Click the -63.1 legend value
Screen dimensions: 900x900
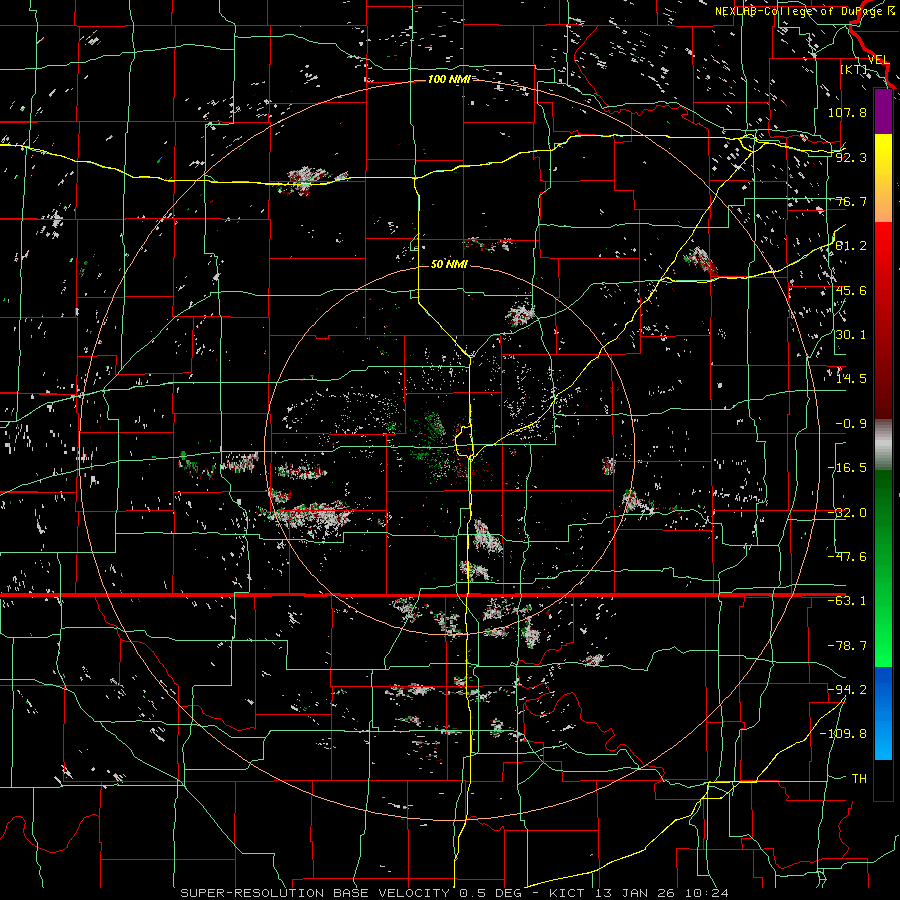click(847, 601)
